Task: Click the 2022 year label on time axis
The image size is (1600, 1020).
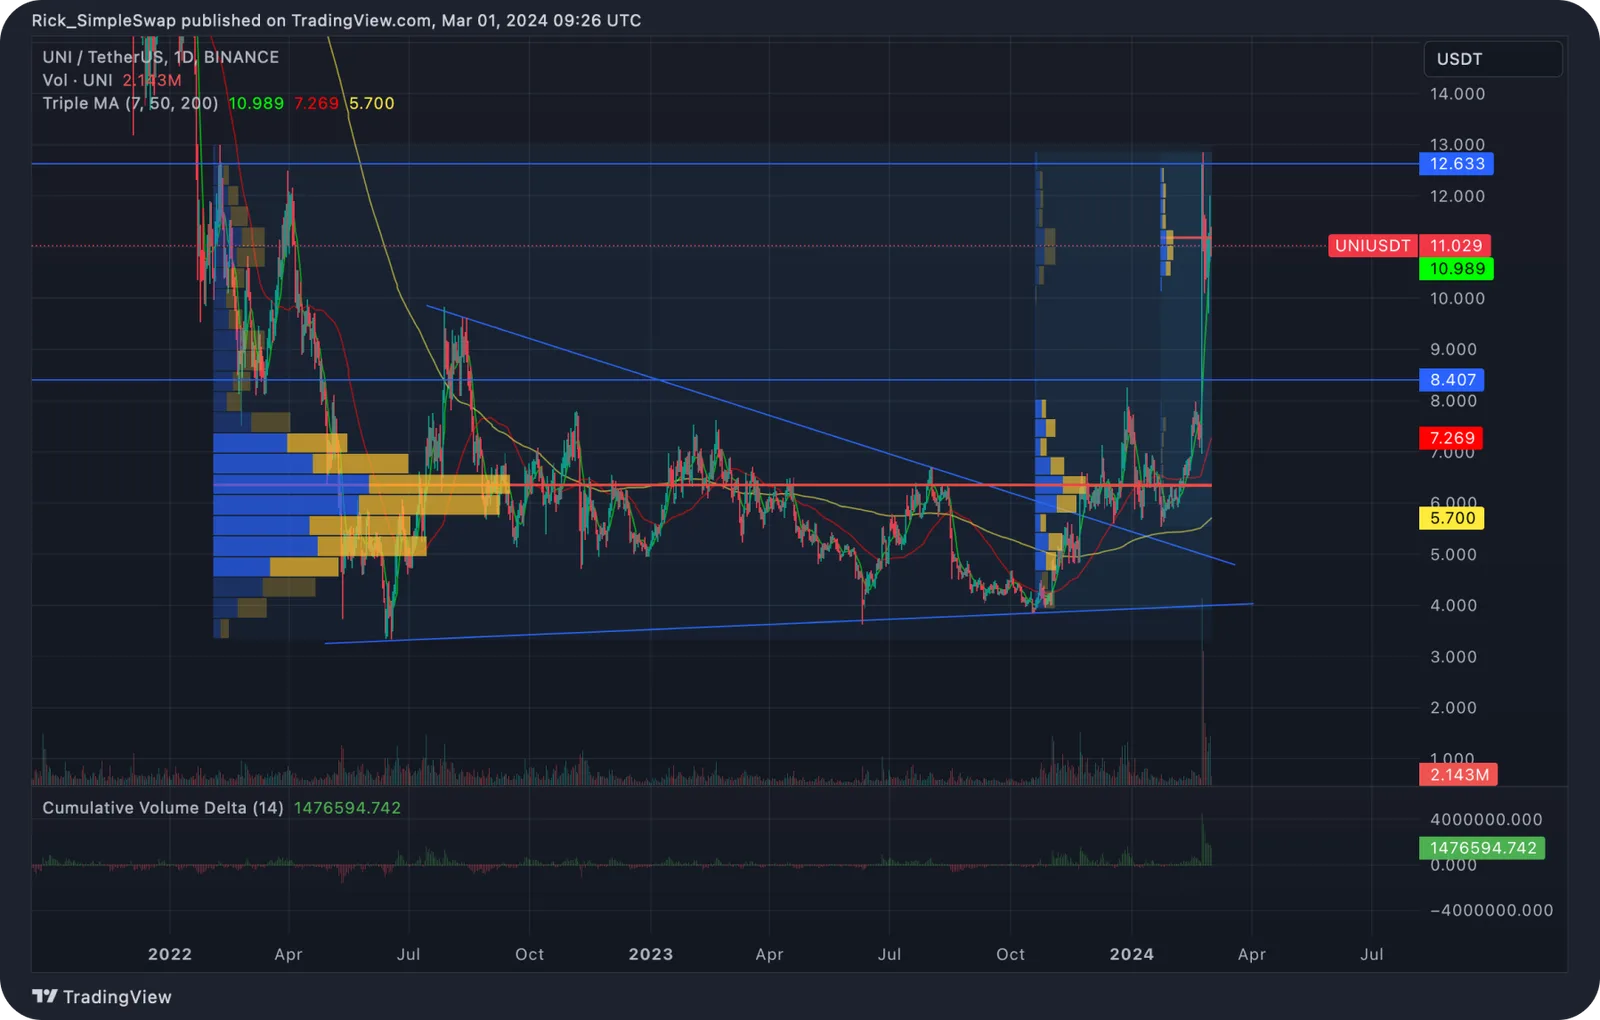Action: (170, 954)
